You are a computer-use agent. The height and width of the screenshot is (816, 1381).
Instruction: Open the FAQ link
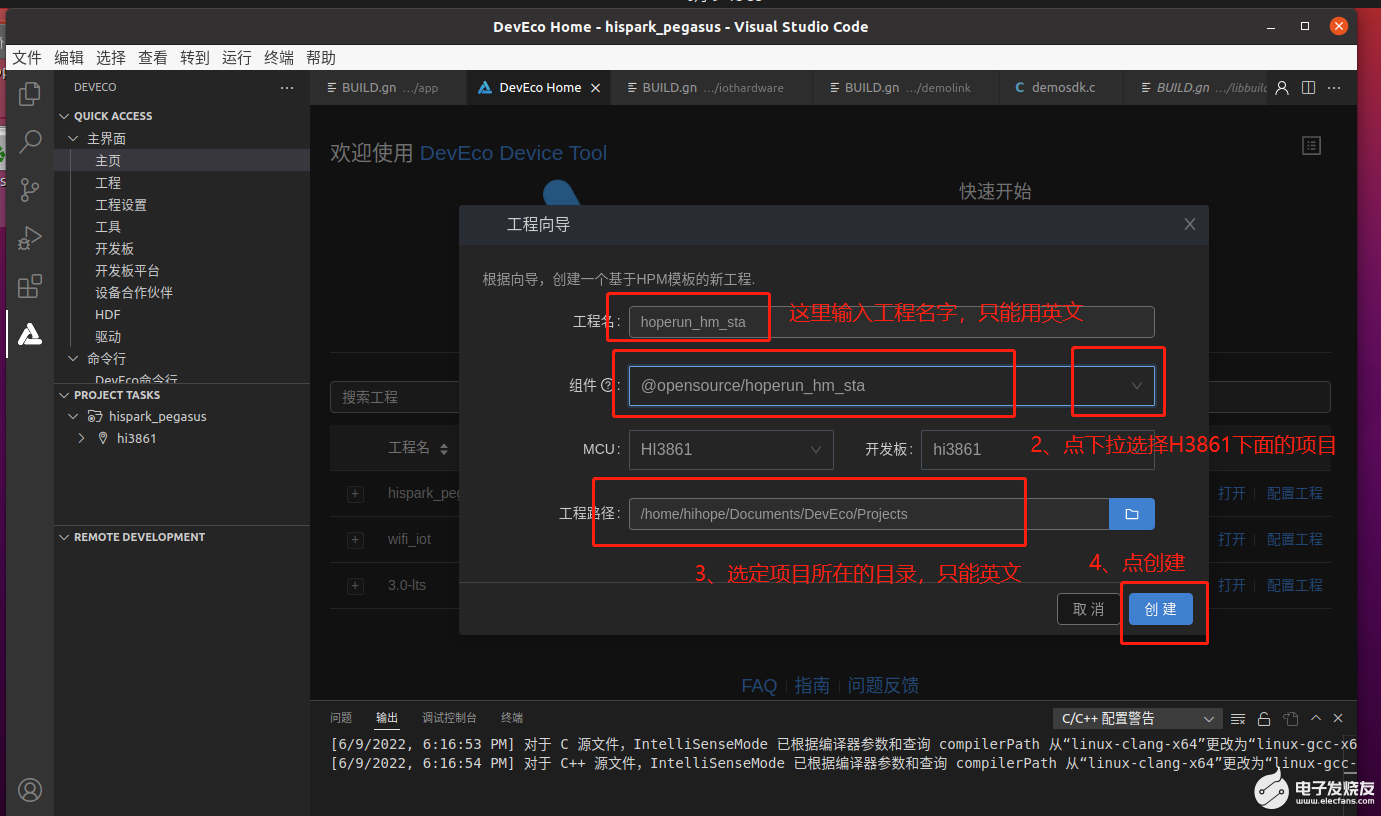(x=759, y=686)
